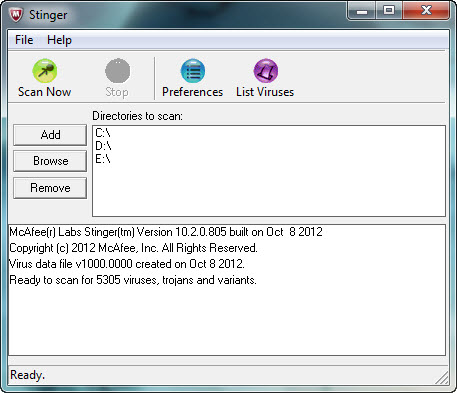Image resolution: width=457 pixels, height=393 pixels.
Task: Click the McAfee shield icon in title bar
Action: [16, 15]
